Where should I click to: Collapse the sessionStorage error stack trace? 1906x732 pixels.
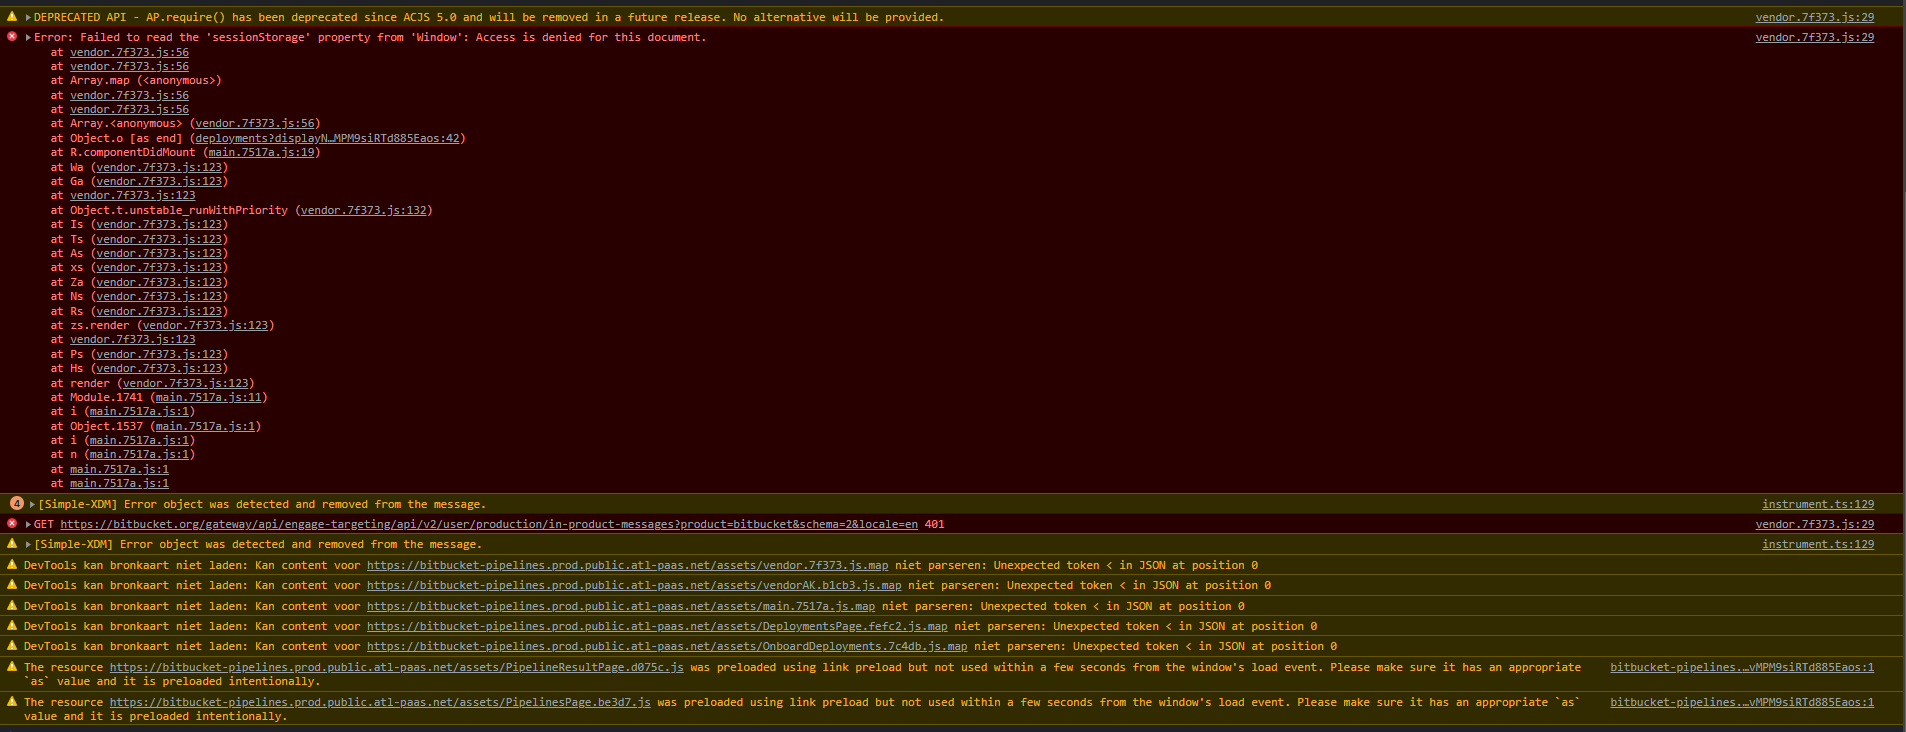[x=28, y=37]
